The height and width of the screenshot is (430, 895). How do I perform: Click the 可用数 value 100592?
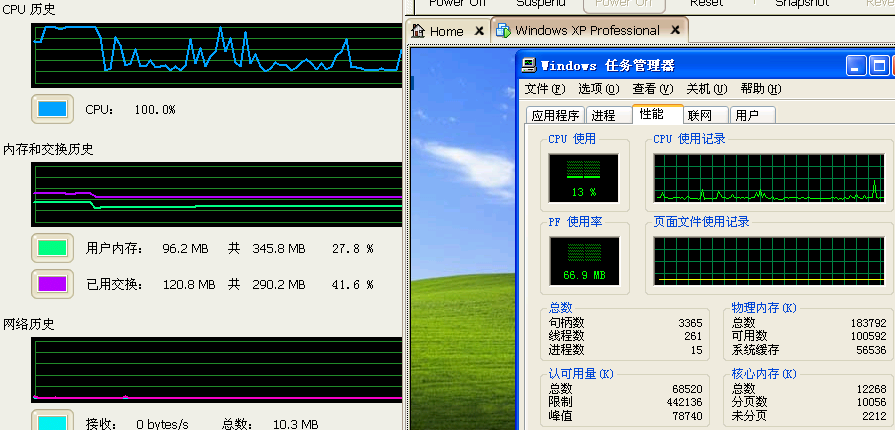coord(868,336)
